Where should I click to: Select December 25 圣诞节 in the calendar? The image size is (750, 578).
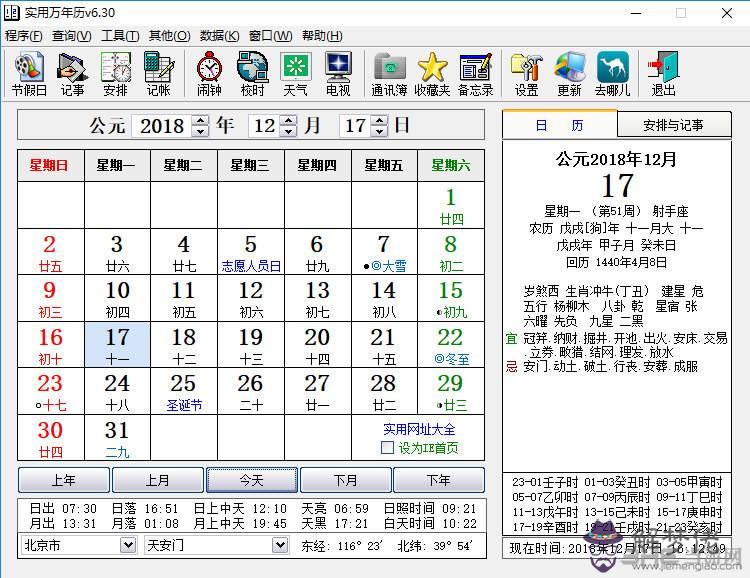coord(183,391)
